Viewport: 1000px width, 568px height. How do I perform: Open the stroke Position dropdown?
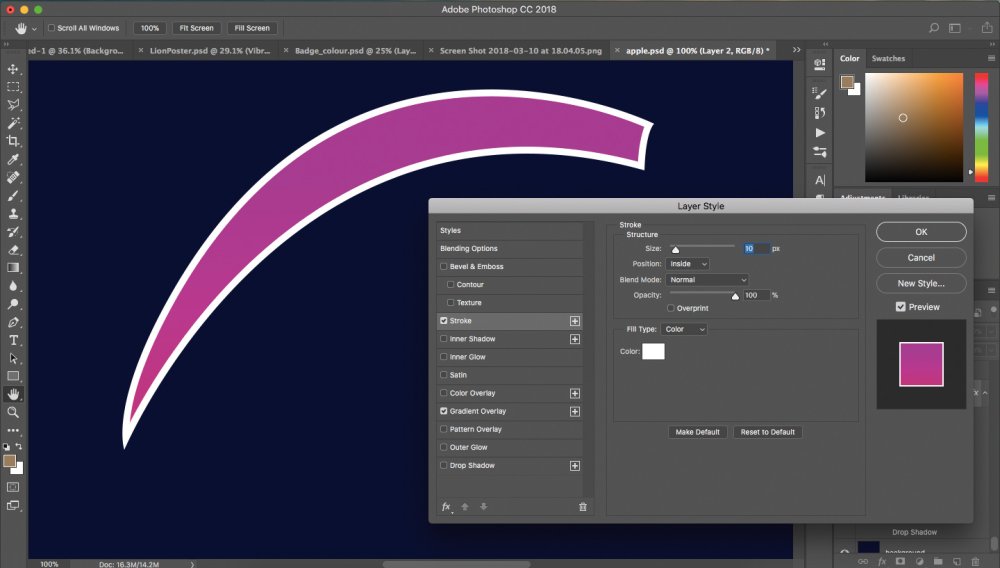[688, 264]
